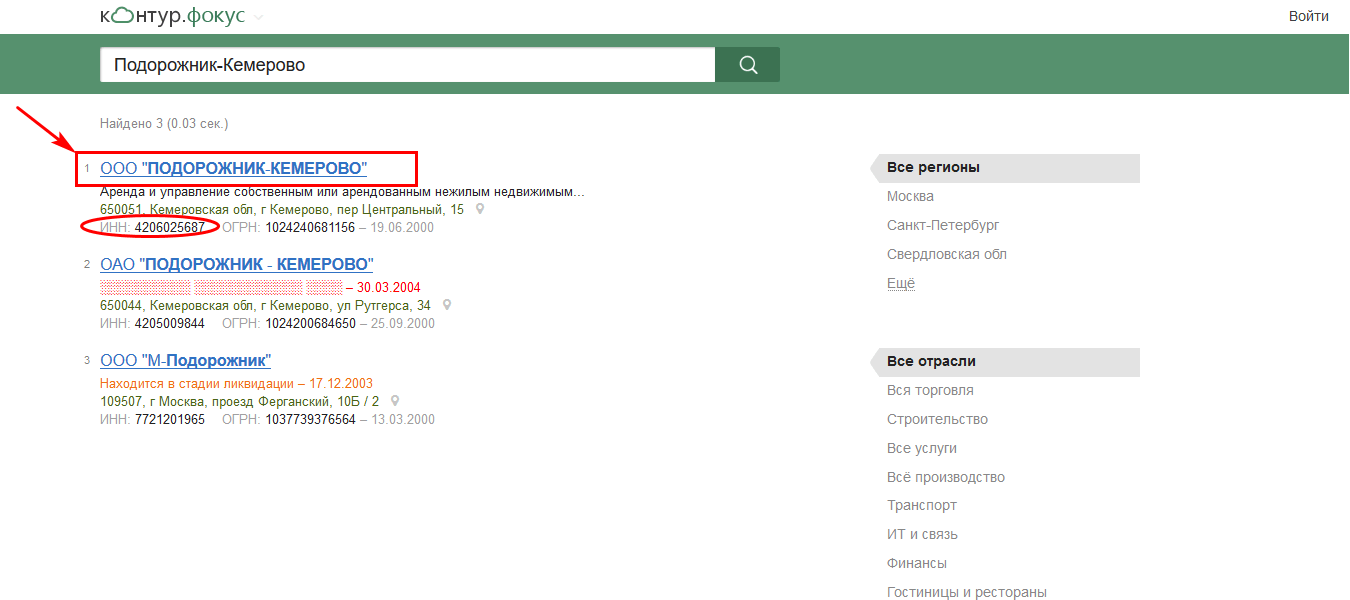1350x600 pixels.
Task: Open ООО "ПОДОРОЖНИК-КЕМЕРОВО" company link
Action: (234, 168)
